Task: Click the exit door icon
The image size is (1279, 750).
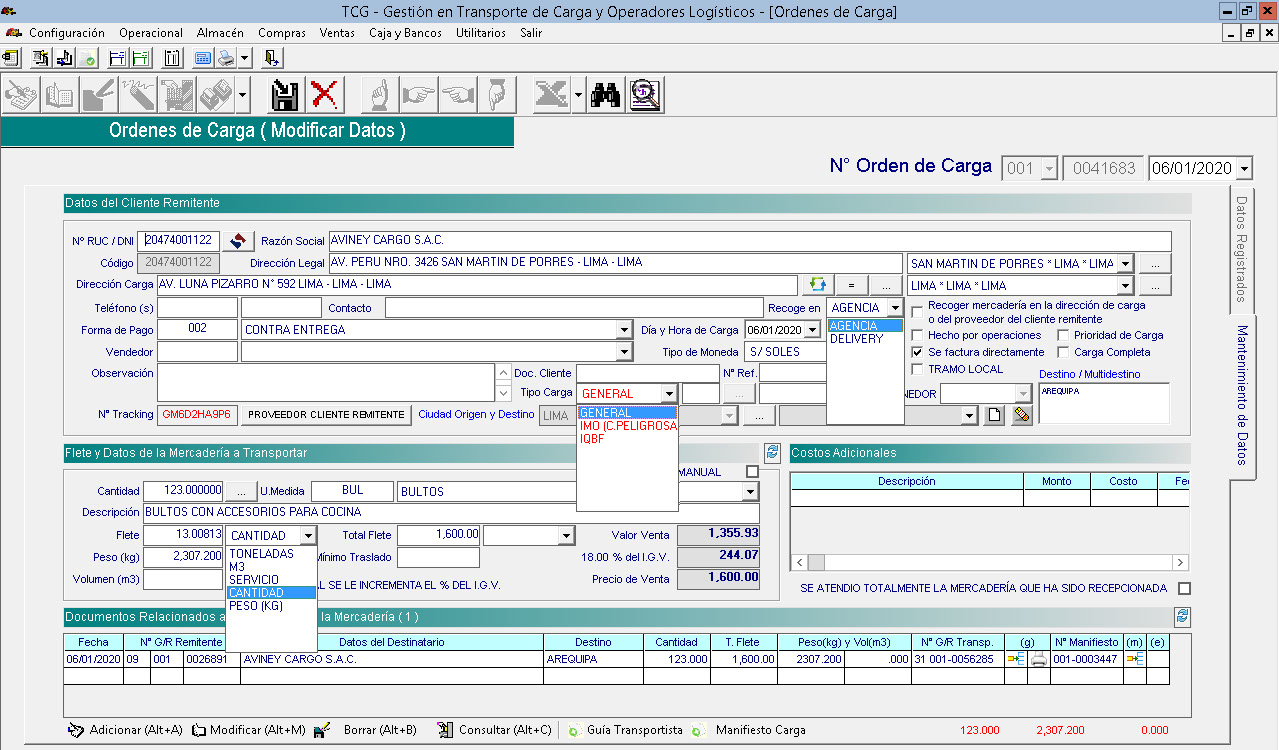Action: pos(272,57)
